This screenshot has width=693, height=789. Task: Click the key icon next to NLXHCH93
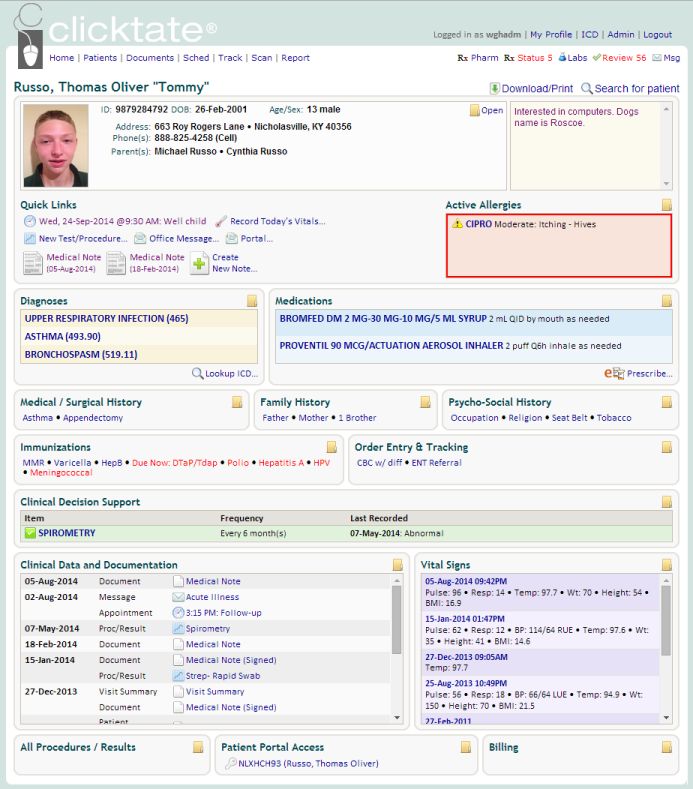click(x=230, y=763)
